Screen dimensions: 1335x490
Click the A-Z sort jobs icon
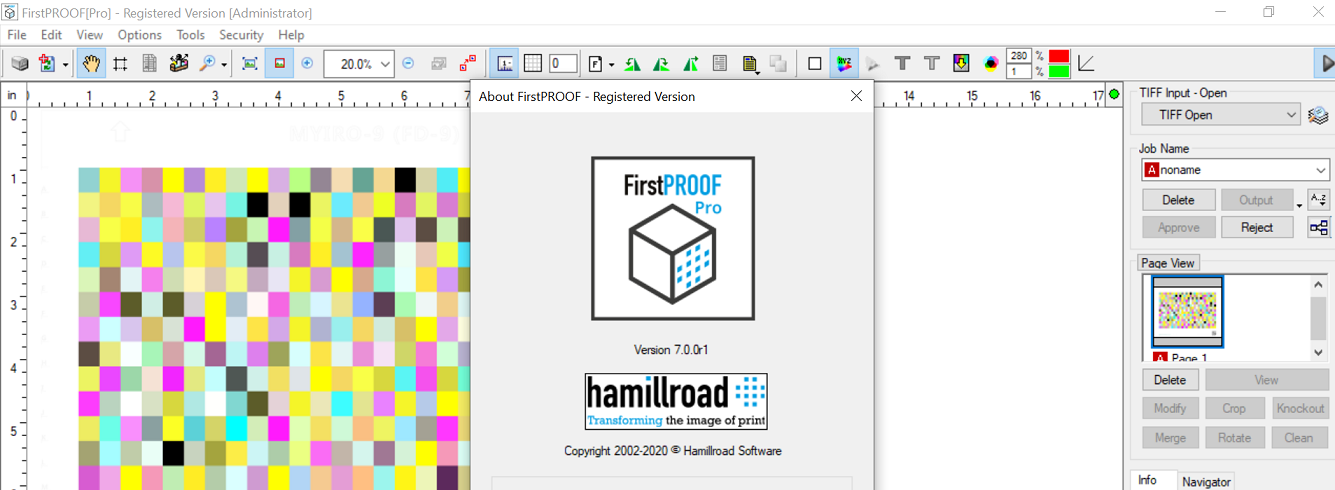pyautogui.click(x=1319, y=199)
